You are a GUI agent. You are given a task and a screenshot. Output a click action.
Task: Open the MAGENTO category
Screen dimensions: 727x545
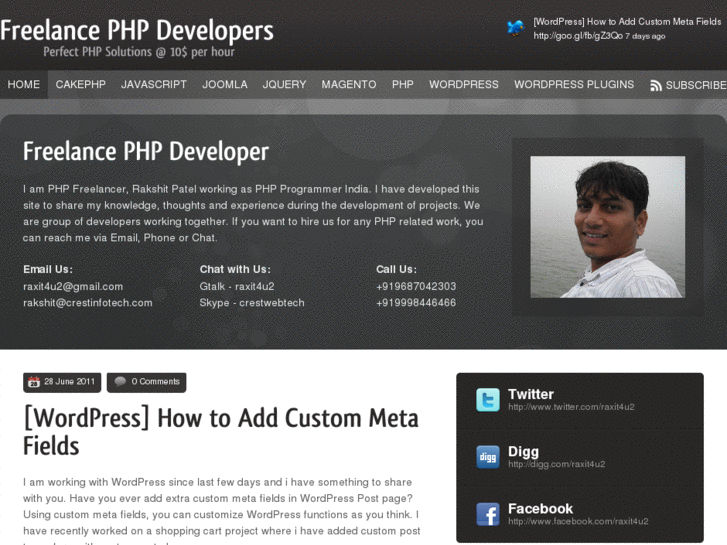tap(349, 84)
